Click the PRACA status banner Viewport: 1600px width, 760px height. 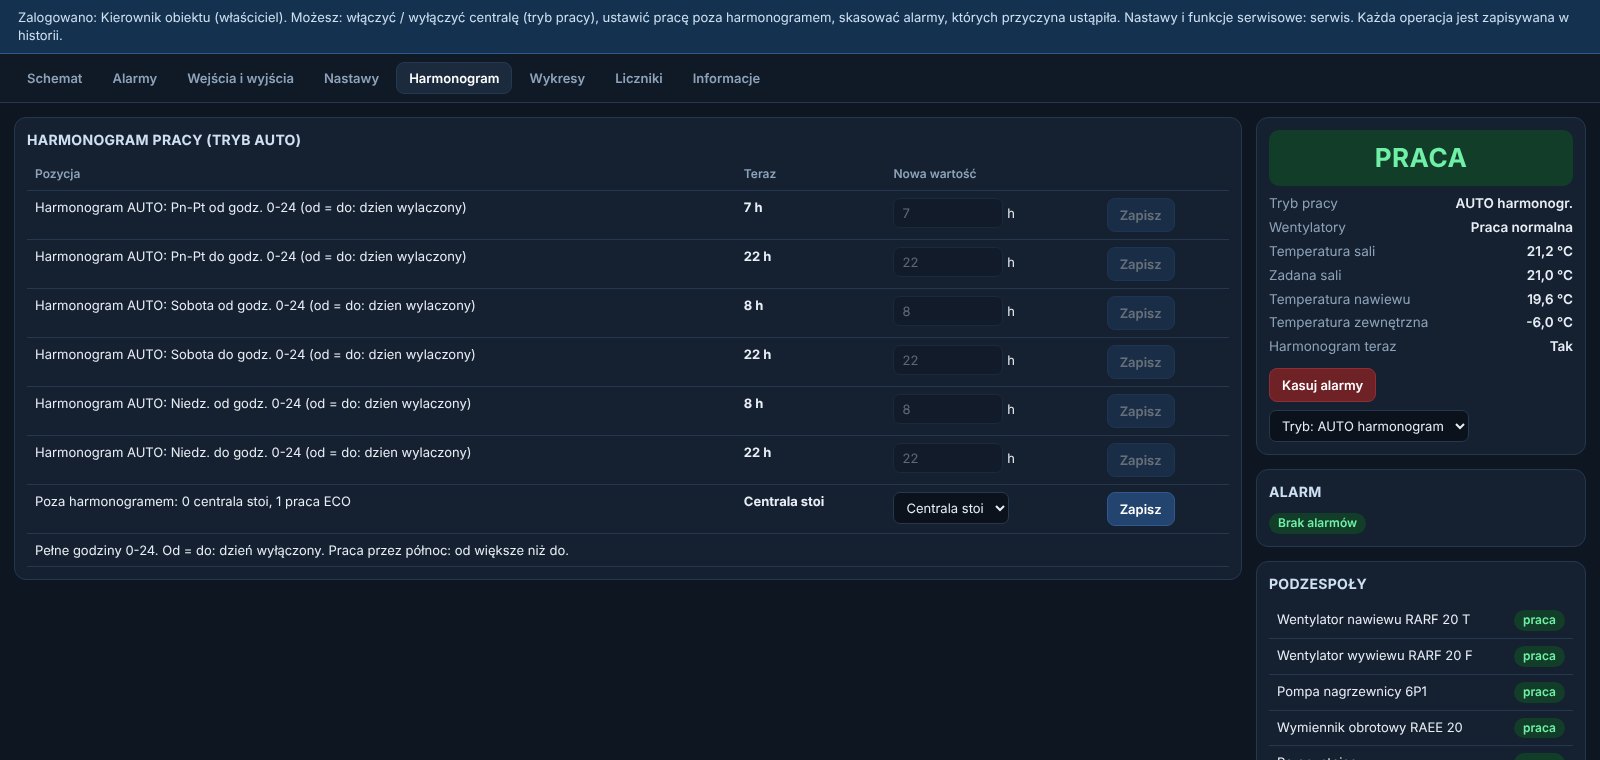1420,158
